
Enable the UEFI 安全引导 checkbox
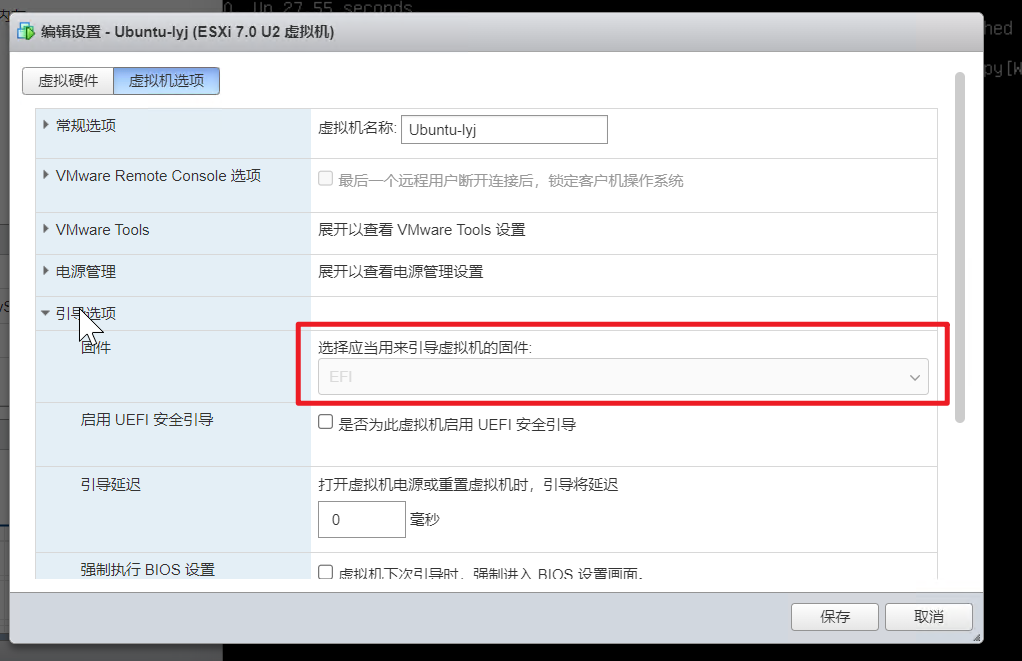point(325,422)
